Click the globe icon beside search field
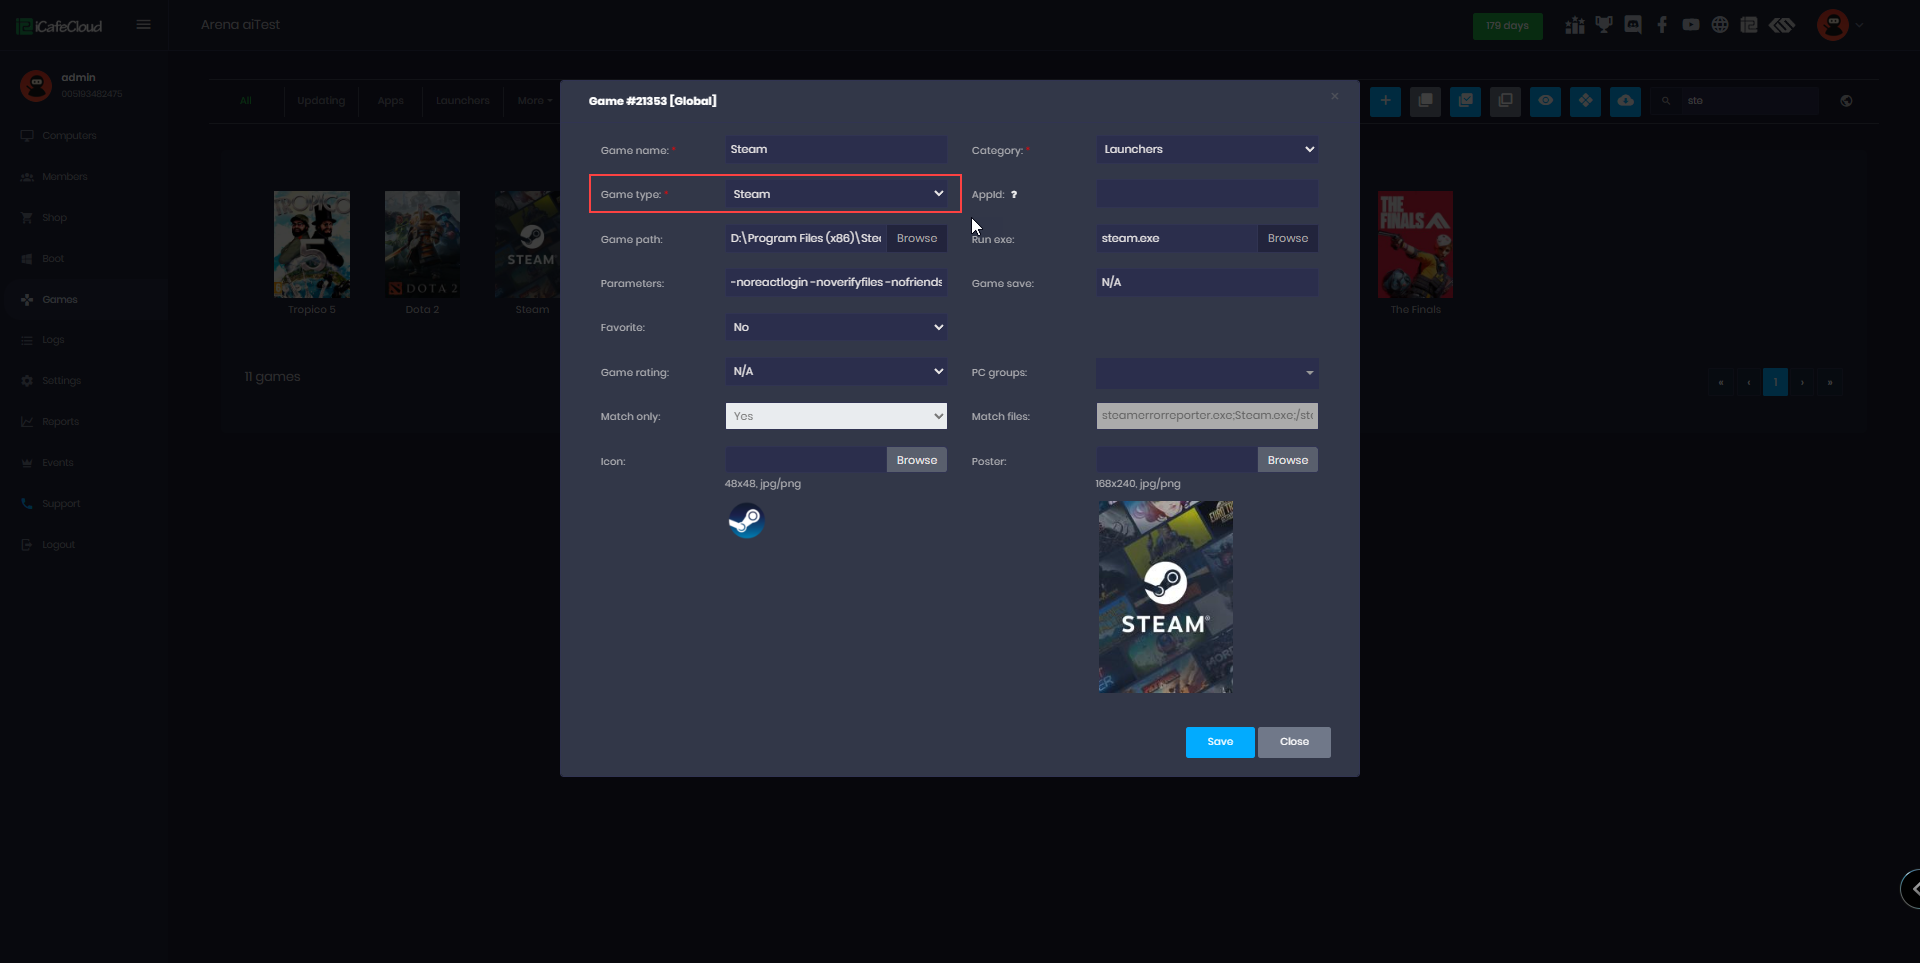Image resolution: width=1920 pixels, height=963 pixels. click(x=1846, y=101)
